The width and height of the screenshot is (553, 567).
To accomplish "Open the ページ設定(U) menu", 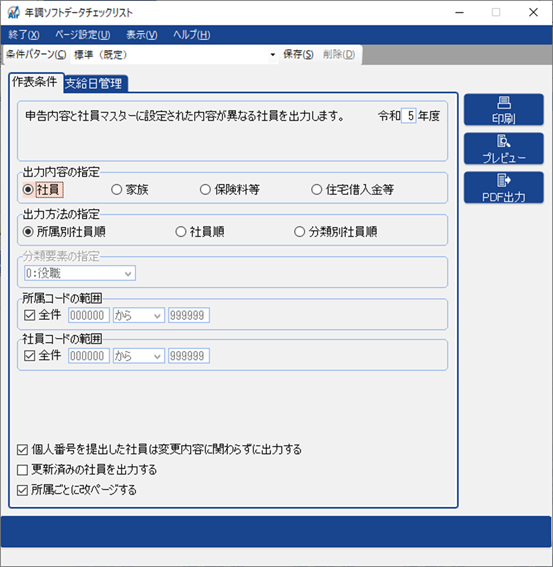I will (82, 35).
